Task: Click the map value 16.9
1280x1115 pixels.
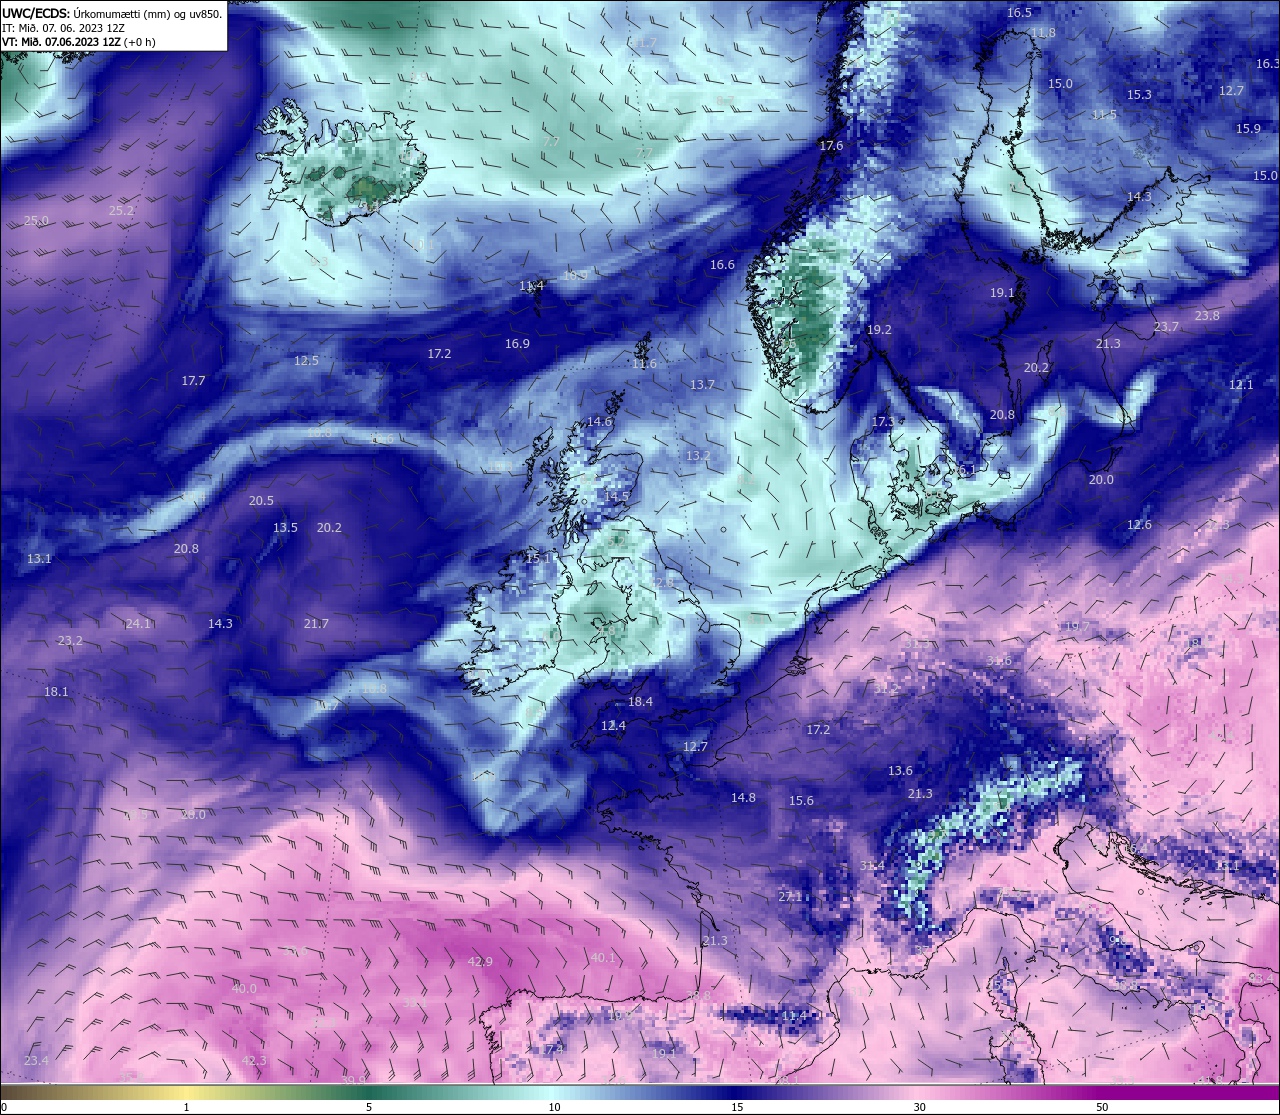Action: pos(517,344)
